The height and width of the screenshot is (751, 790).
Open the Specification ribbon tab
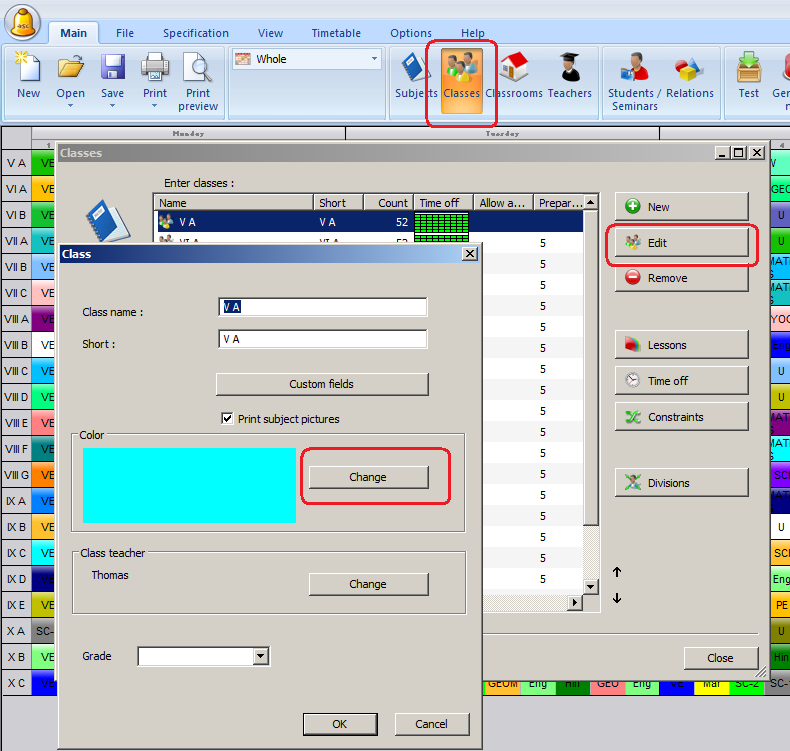195,33
